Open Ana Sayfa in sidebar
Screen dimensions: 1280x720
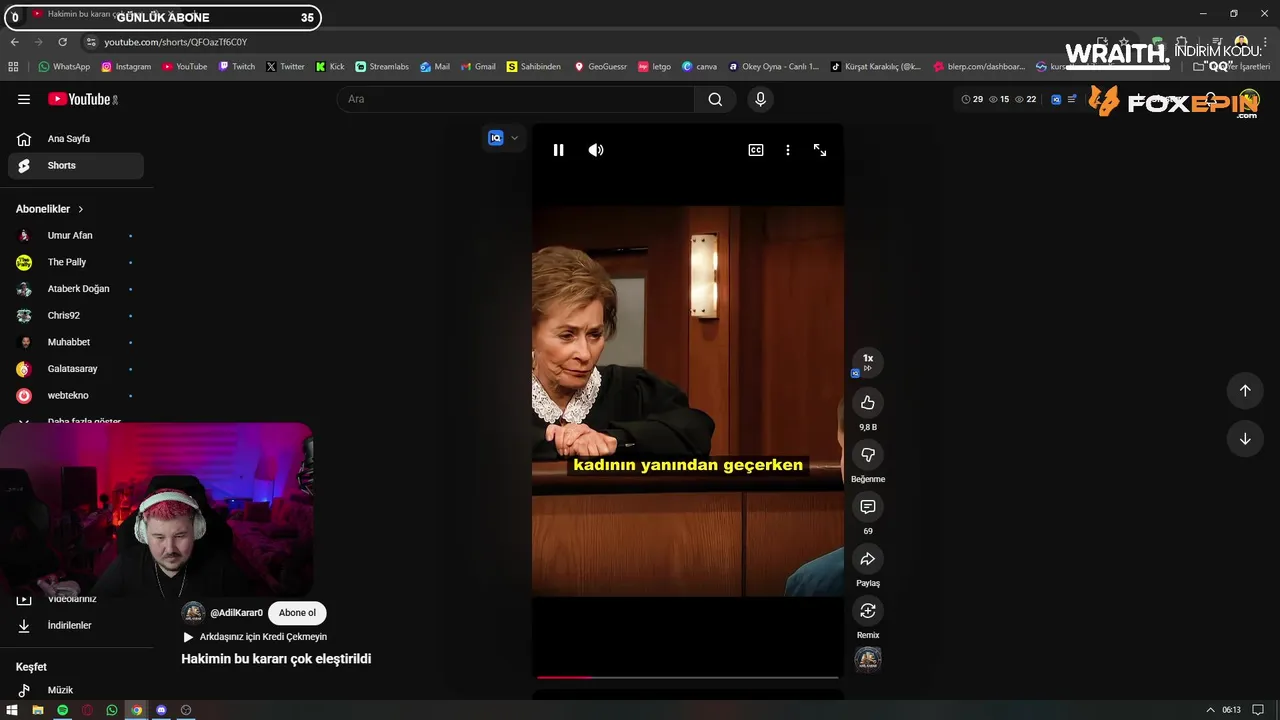point(76,139)
